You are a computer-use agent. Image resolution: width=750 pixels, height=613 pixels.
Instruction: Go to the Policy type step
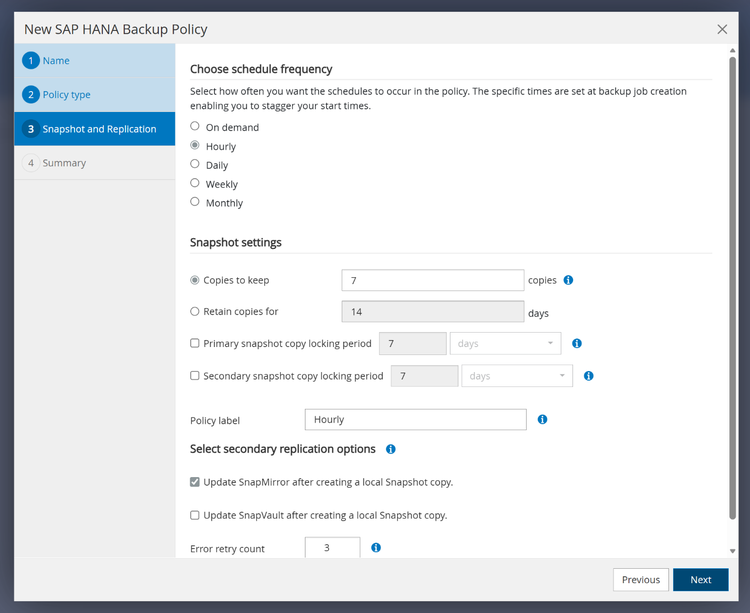95,95
